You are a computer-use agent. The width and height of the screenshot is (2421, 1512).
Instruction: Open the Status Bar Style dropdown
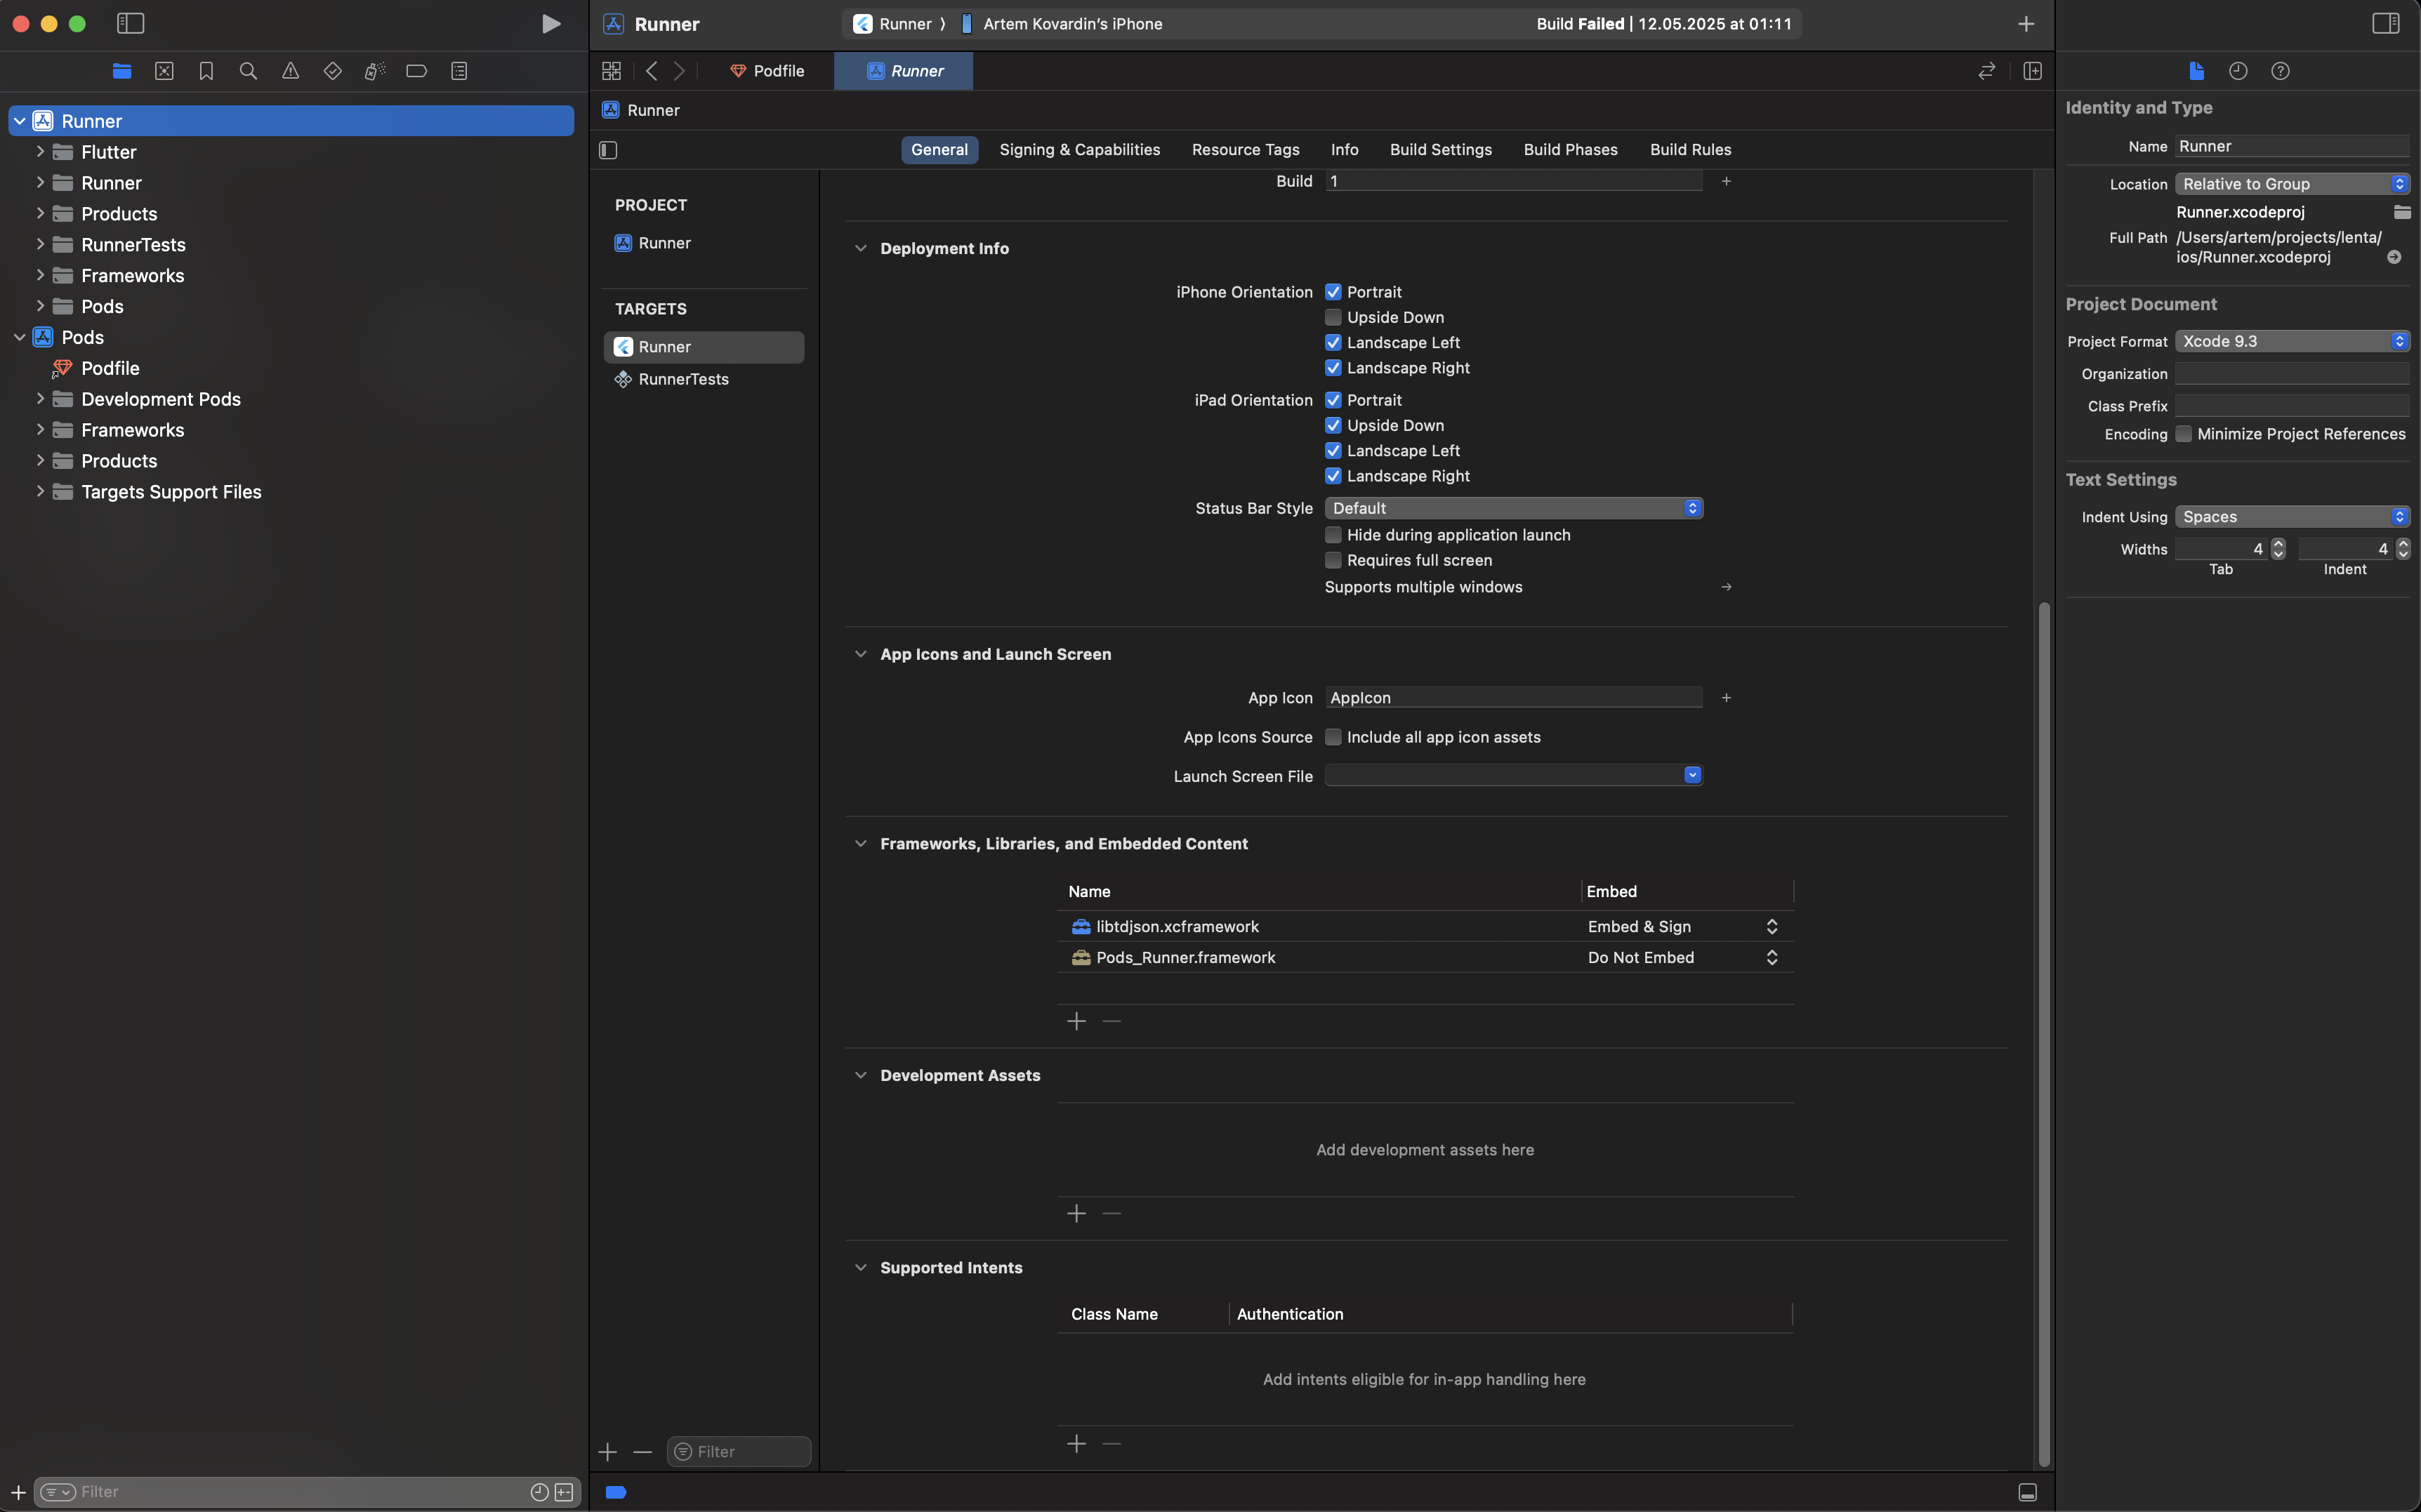click(x=1513, y=508)
